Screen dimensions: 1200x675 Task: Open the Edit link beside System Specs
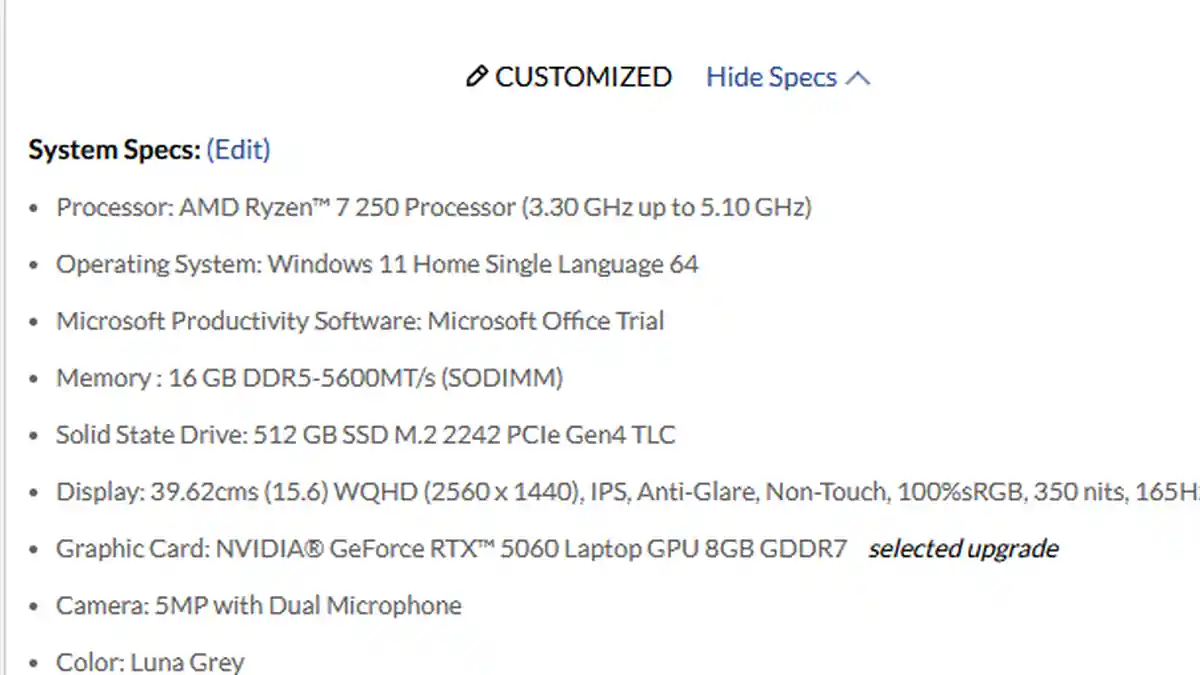pos(238,150)
